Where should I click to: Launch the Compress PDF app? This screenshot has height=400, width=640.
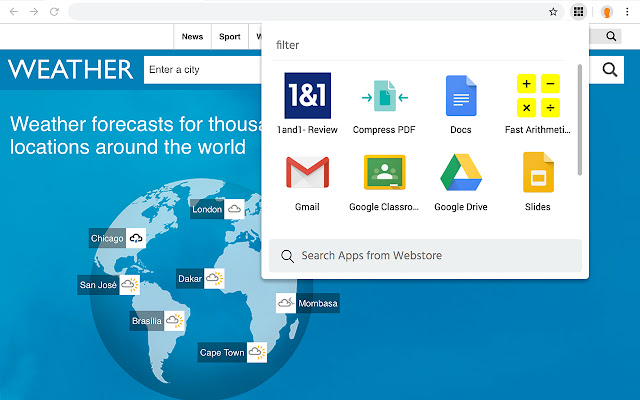[384, 96]
